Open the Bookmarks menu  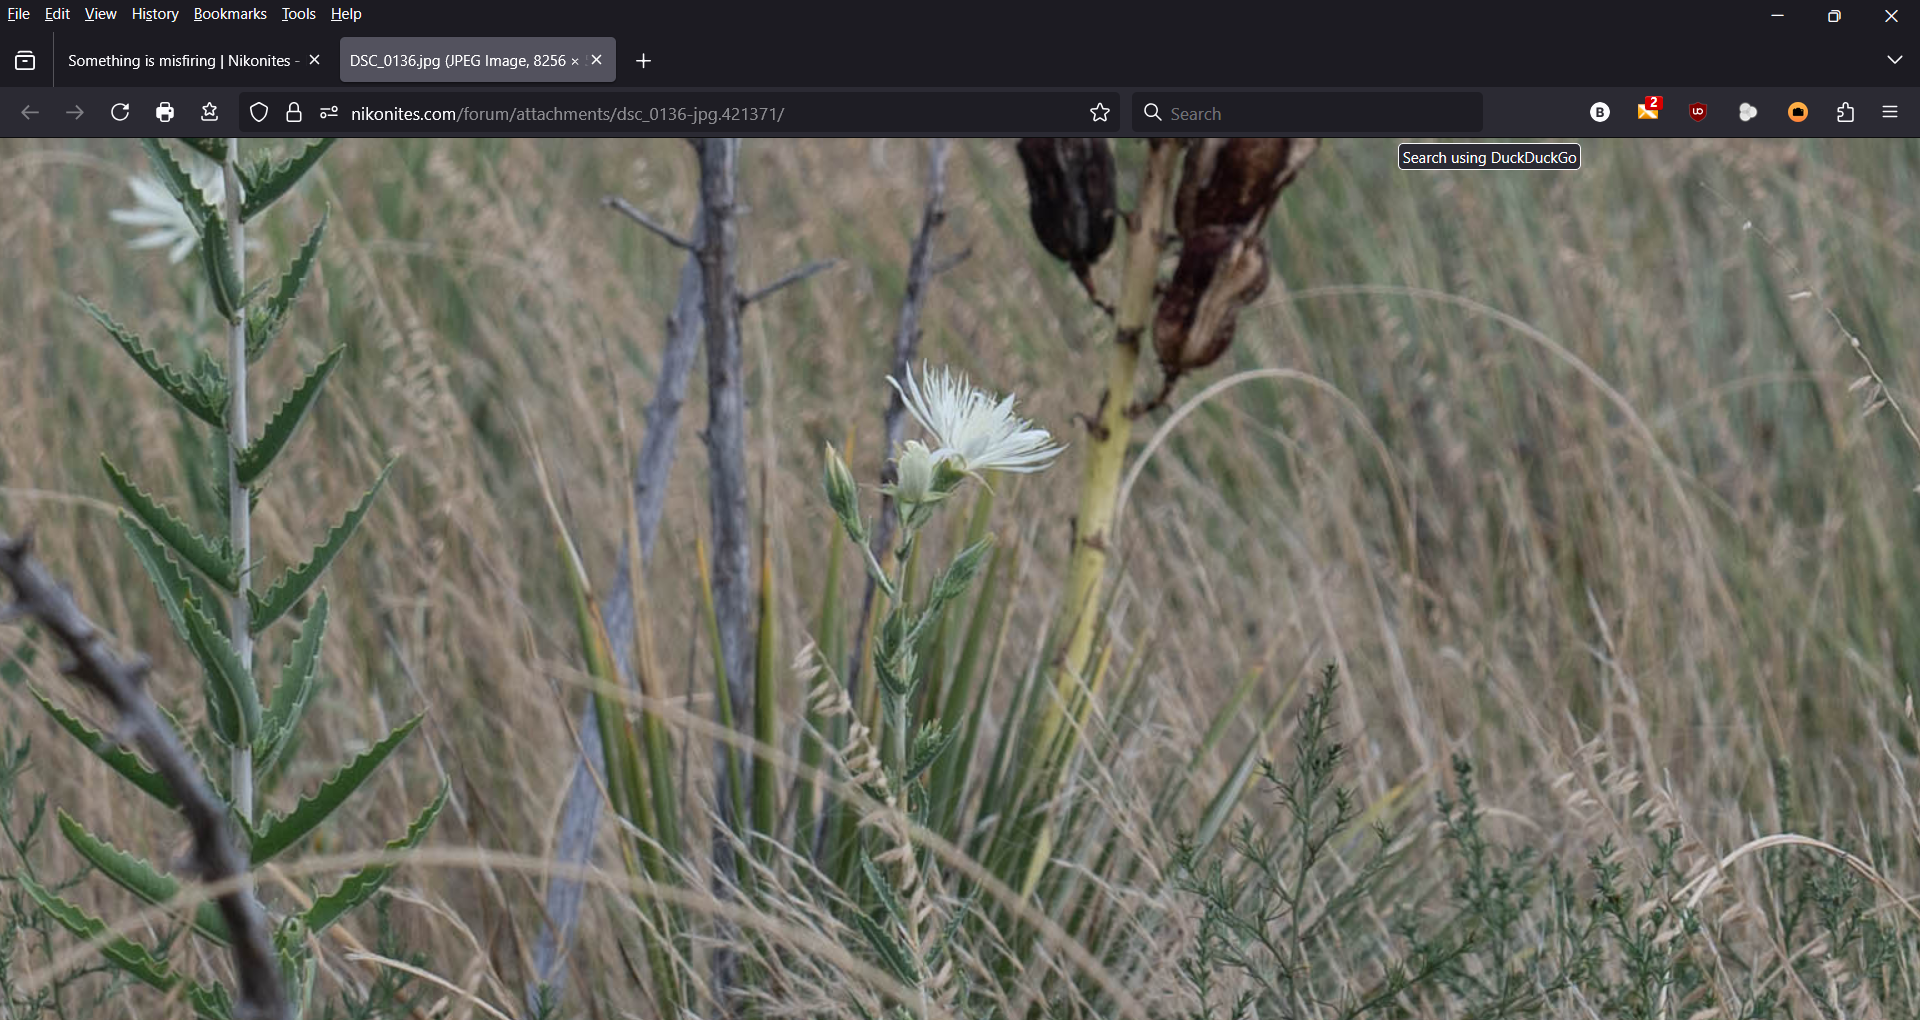230,14
